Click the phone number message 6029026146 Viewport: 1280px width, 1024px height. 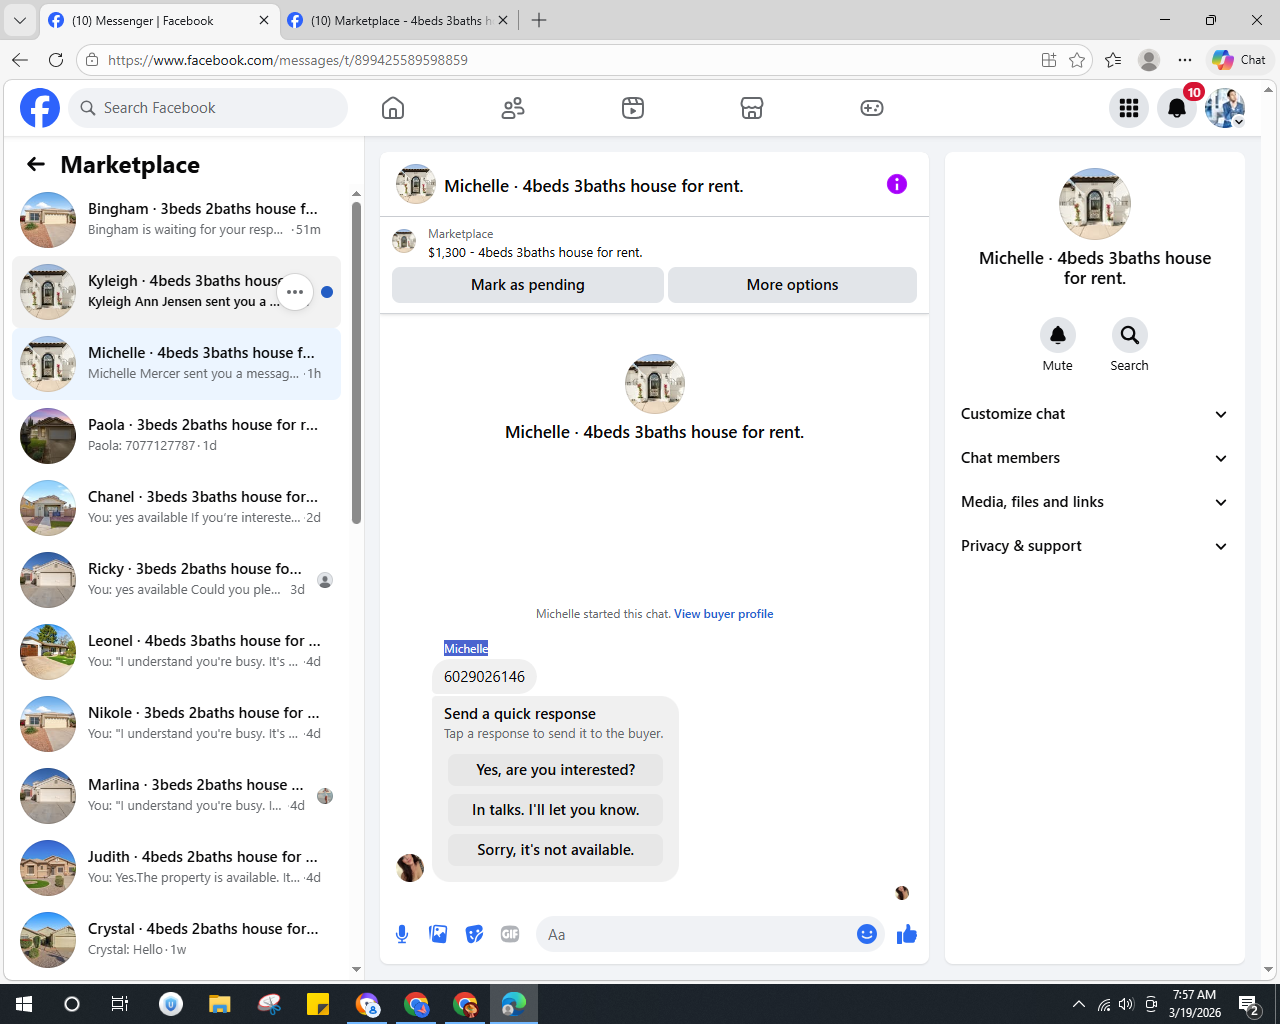(484, 677)
